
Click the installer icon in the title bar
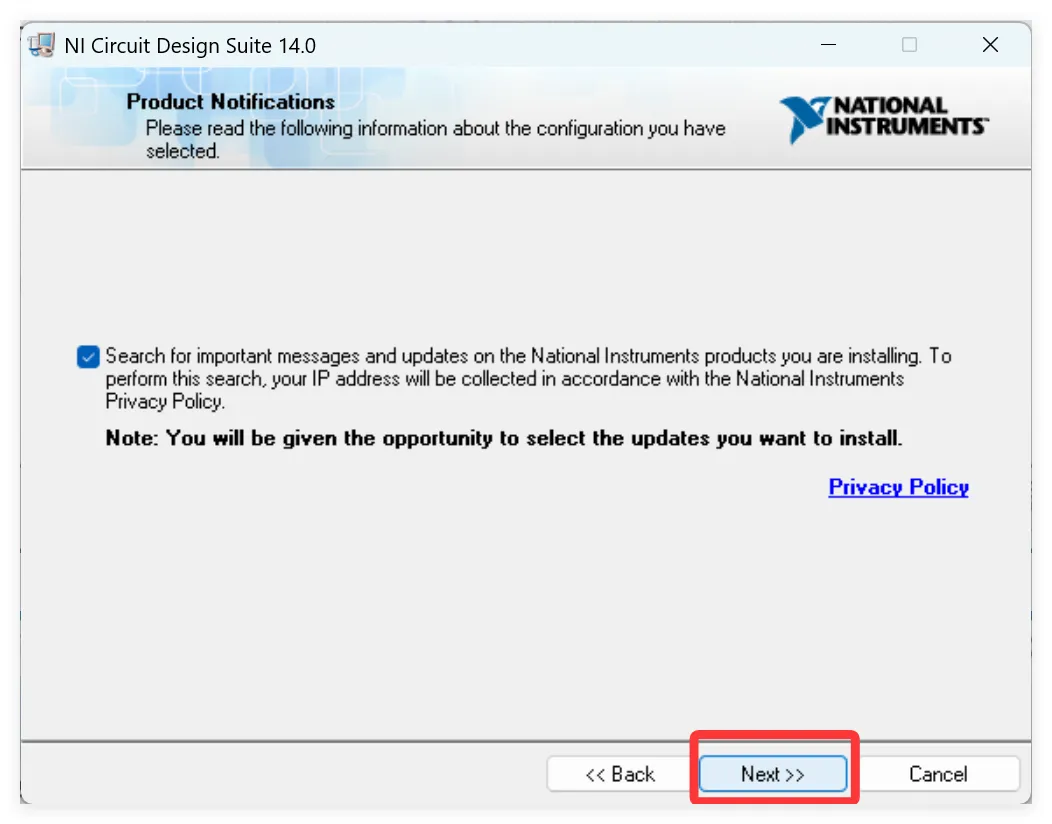point(42,46)
